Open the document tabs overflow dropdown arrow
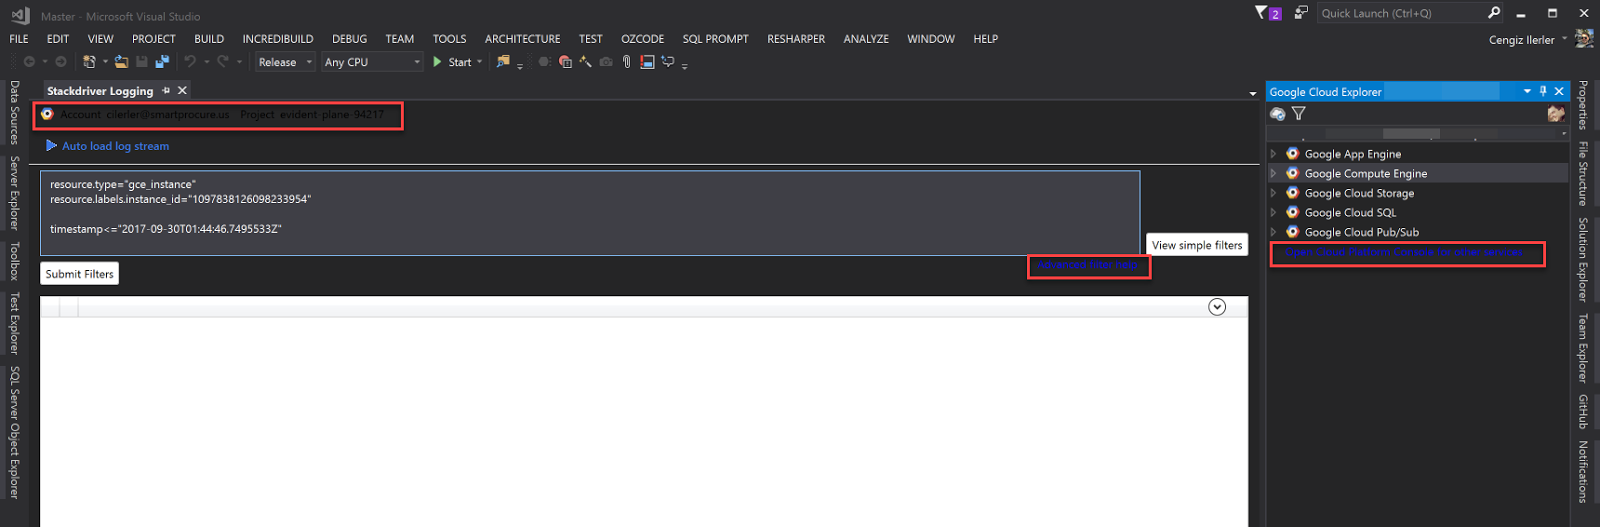The image size is (1600, 527). pyautogui.click(x=1253, y=93)
